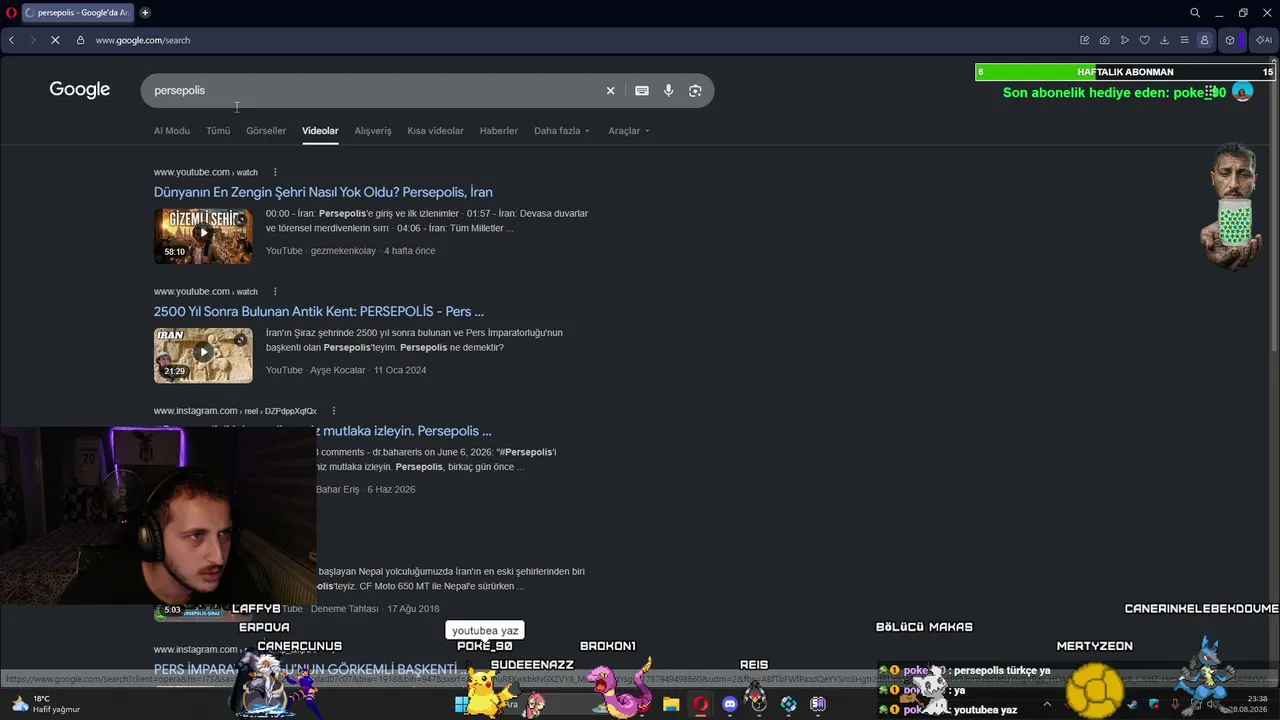Open options for the Ayşe Kocalar result
1280x720 pixels.
[x=275, y=291]
